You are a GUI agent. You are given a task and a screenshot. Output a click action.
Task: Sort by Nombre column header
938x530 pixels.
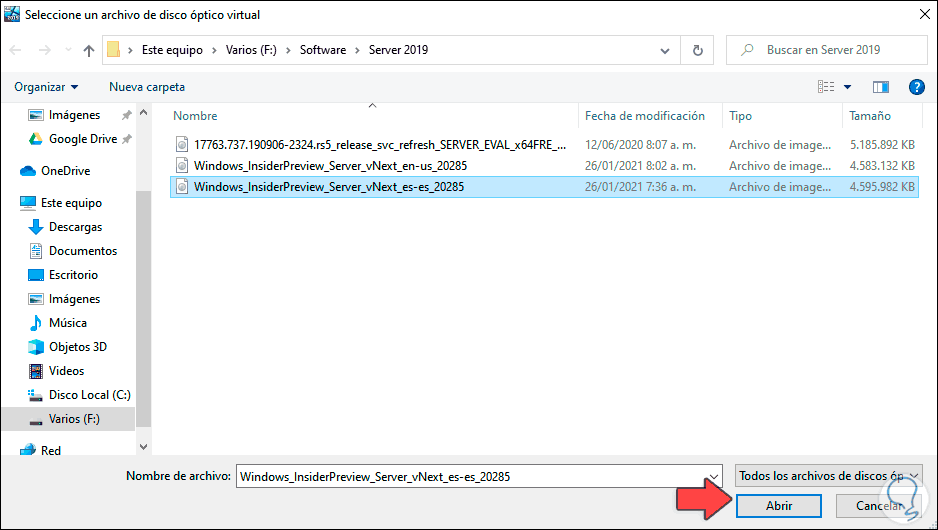point(195,116)
